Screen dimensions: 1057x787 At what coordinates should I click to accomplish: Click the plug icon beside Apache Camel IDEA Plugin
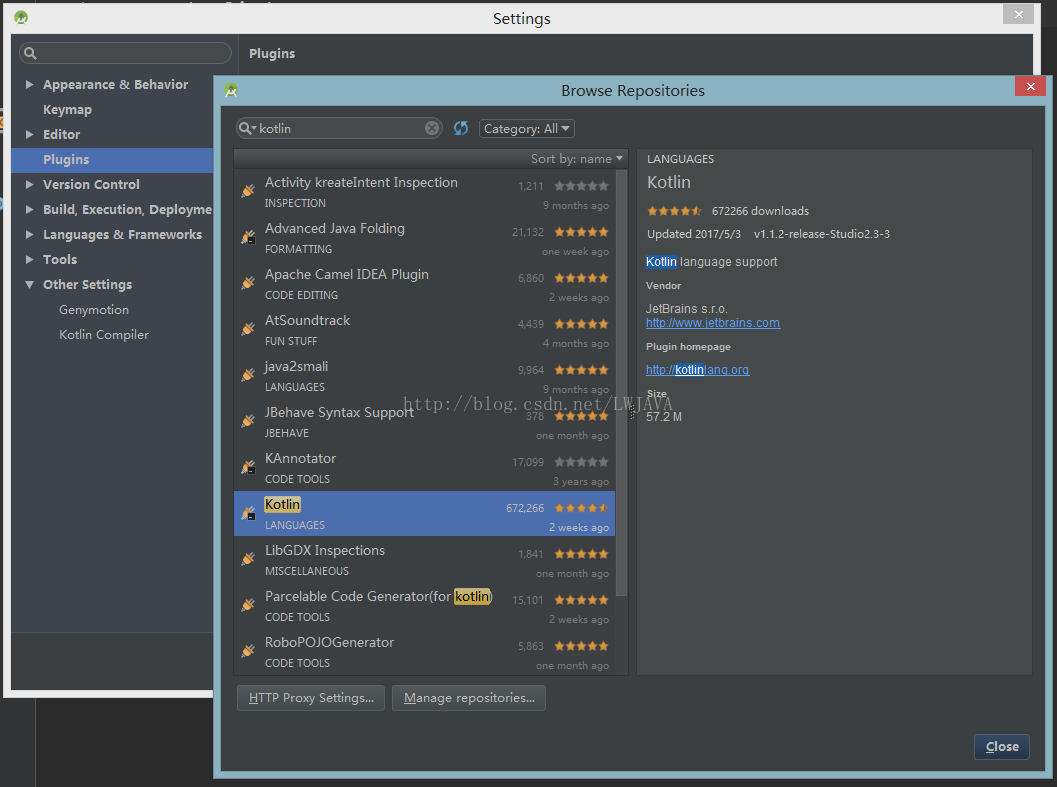[248, 283]
